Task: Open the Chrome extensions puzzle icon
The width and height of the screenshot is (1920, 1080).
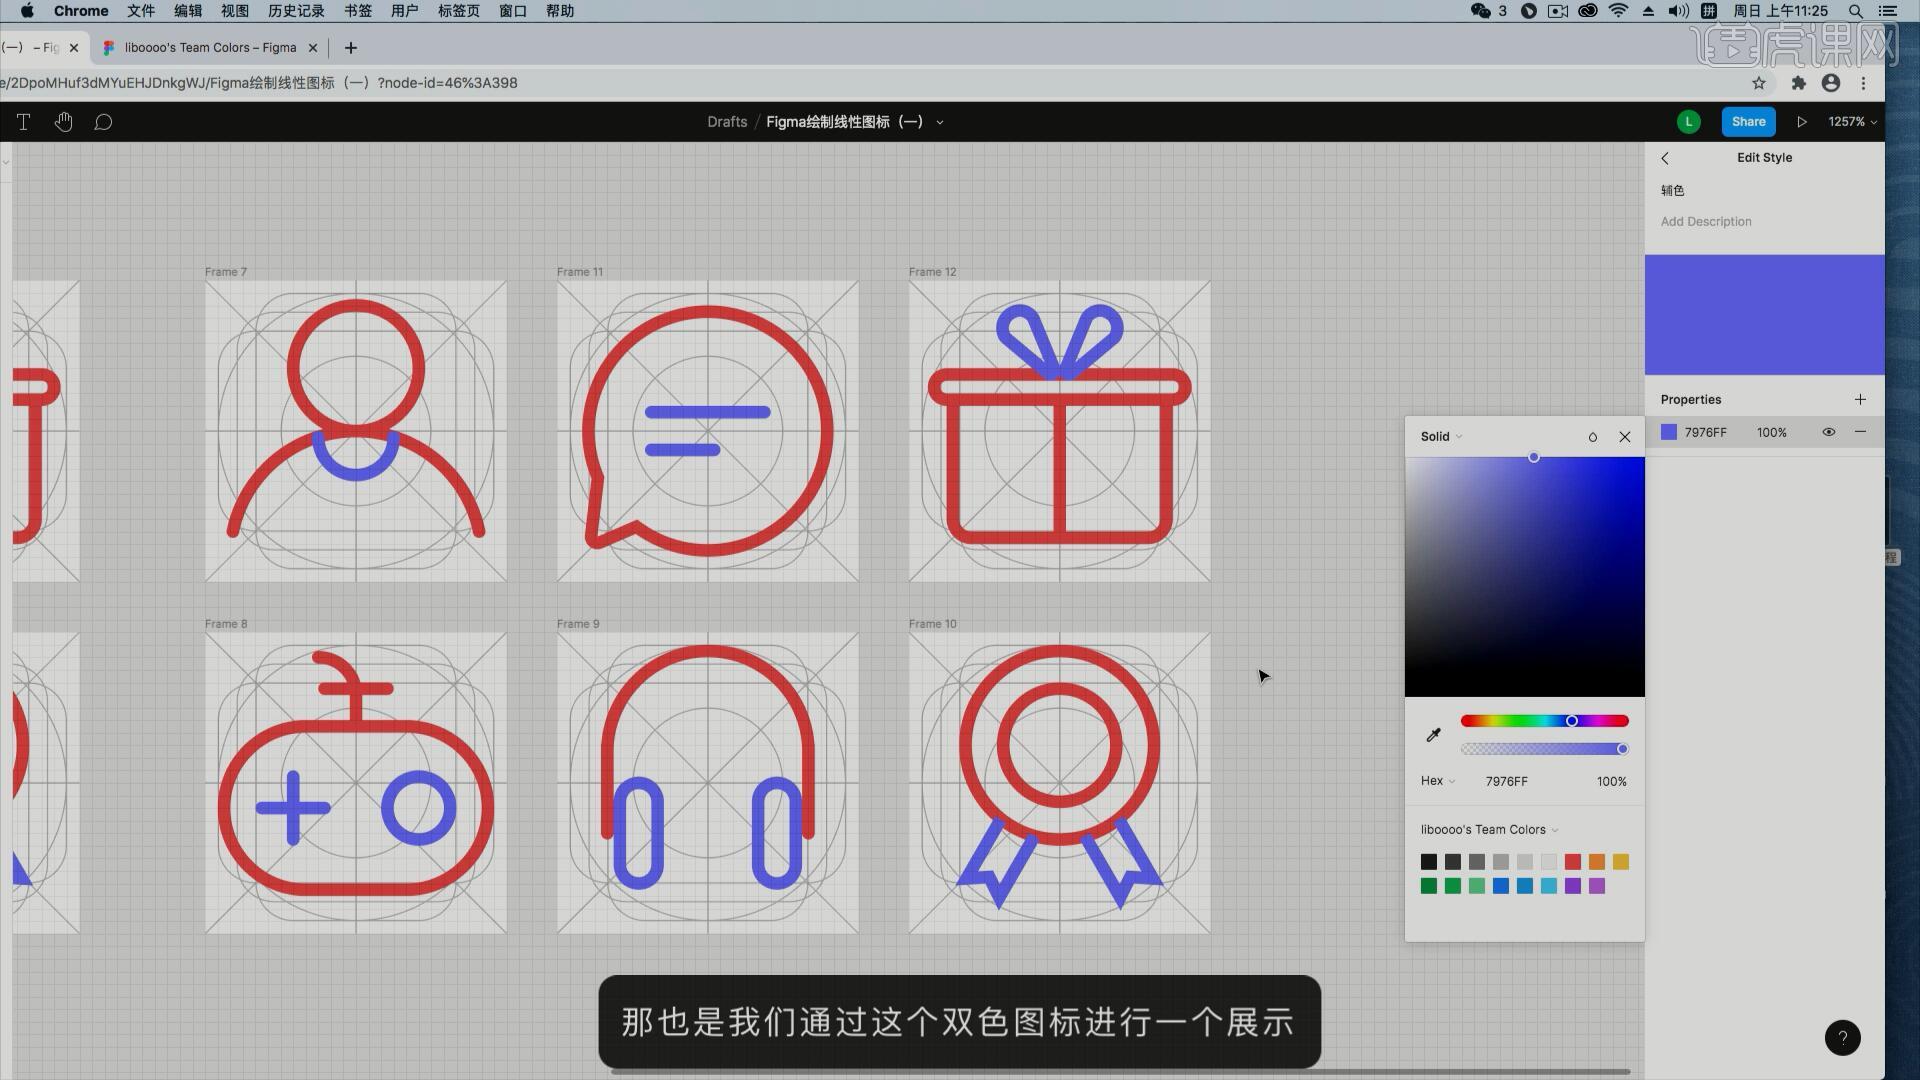Action: click(1798, 83)
